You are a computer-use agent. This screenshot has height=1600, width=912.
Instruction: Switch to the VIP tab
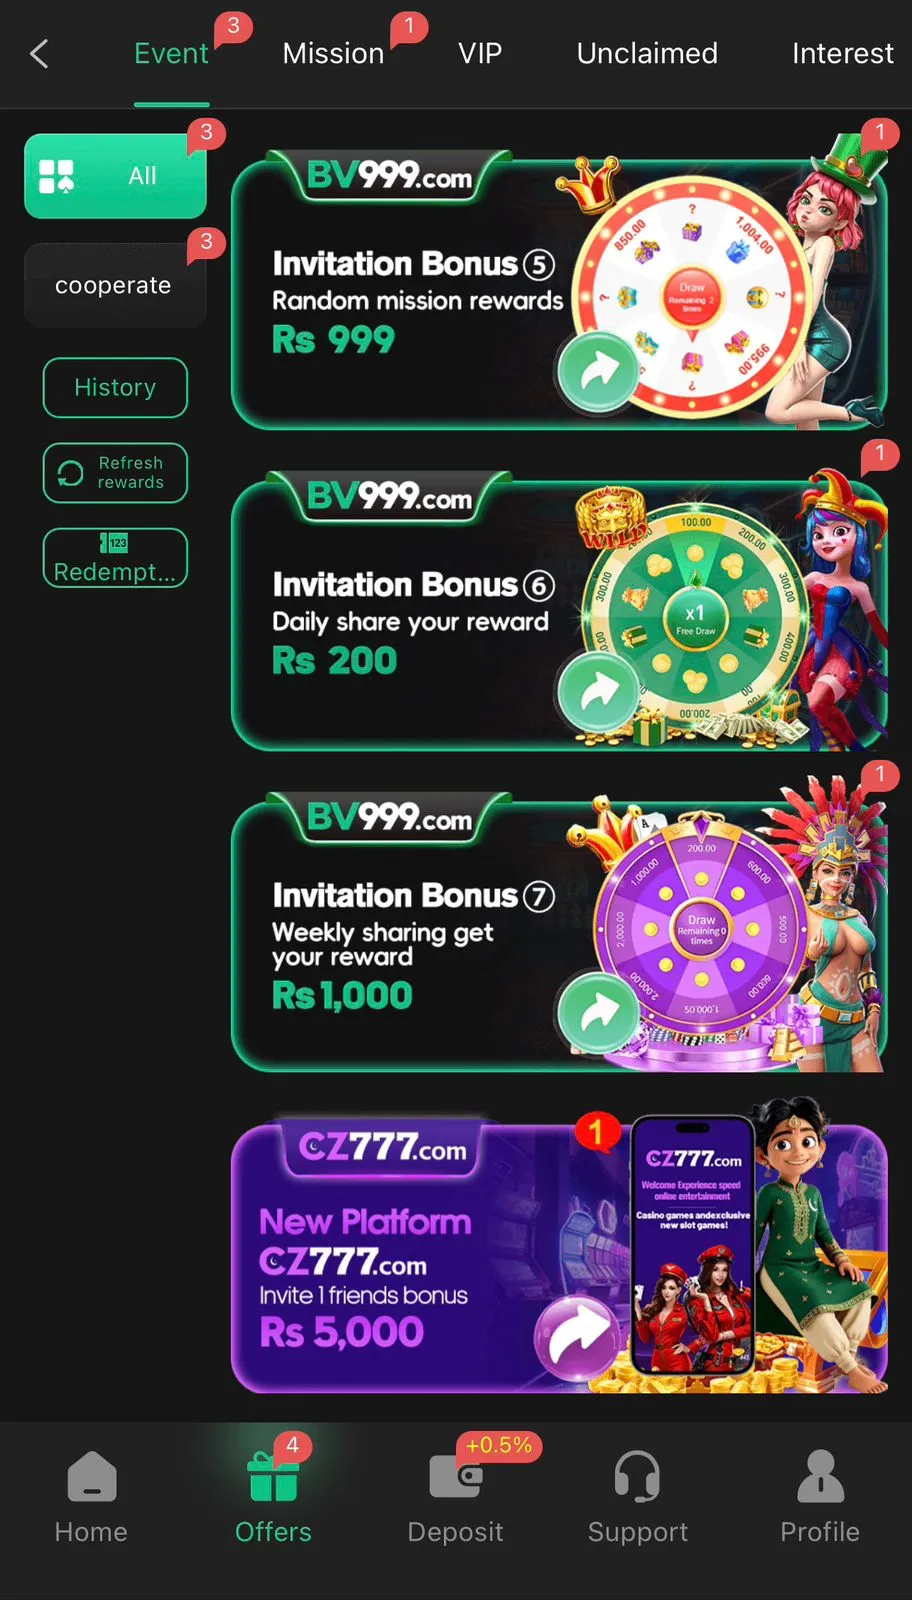(x=480, y=54)
